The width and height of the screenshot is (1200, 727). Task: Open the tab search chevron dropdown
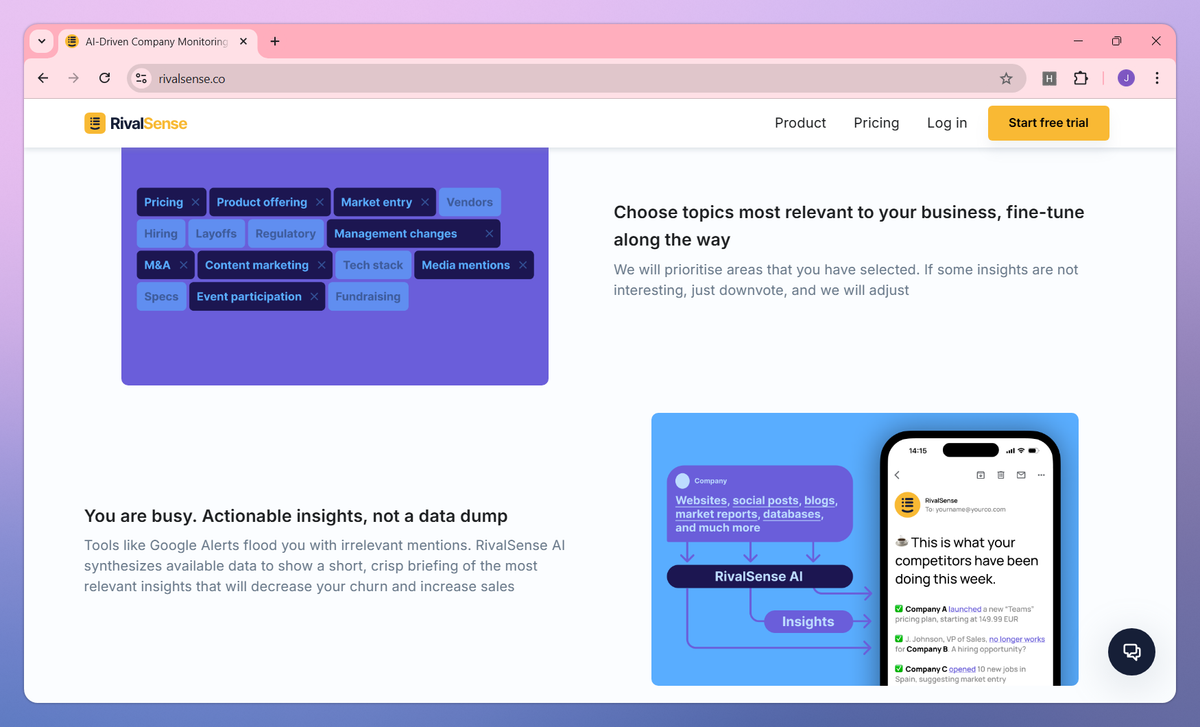coord(40,41)
